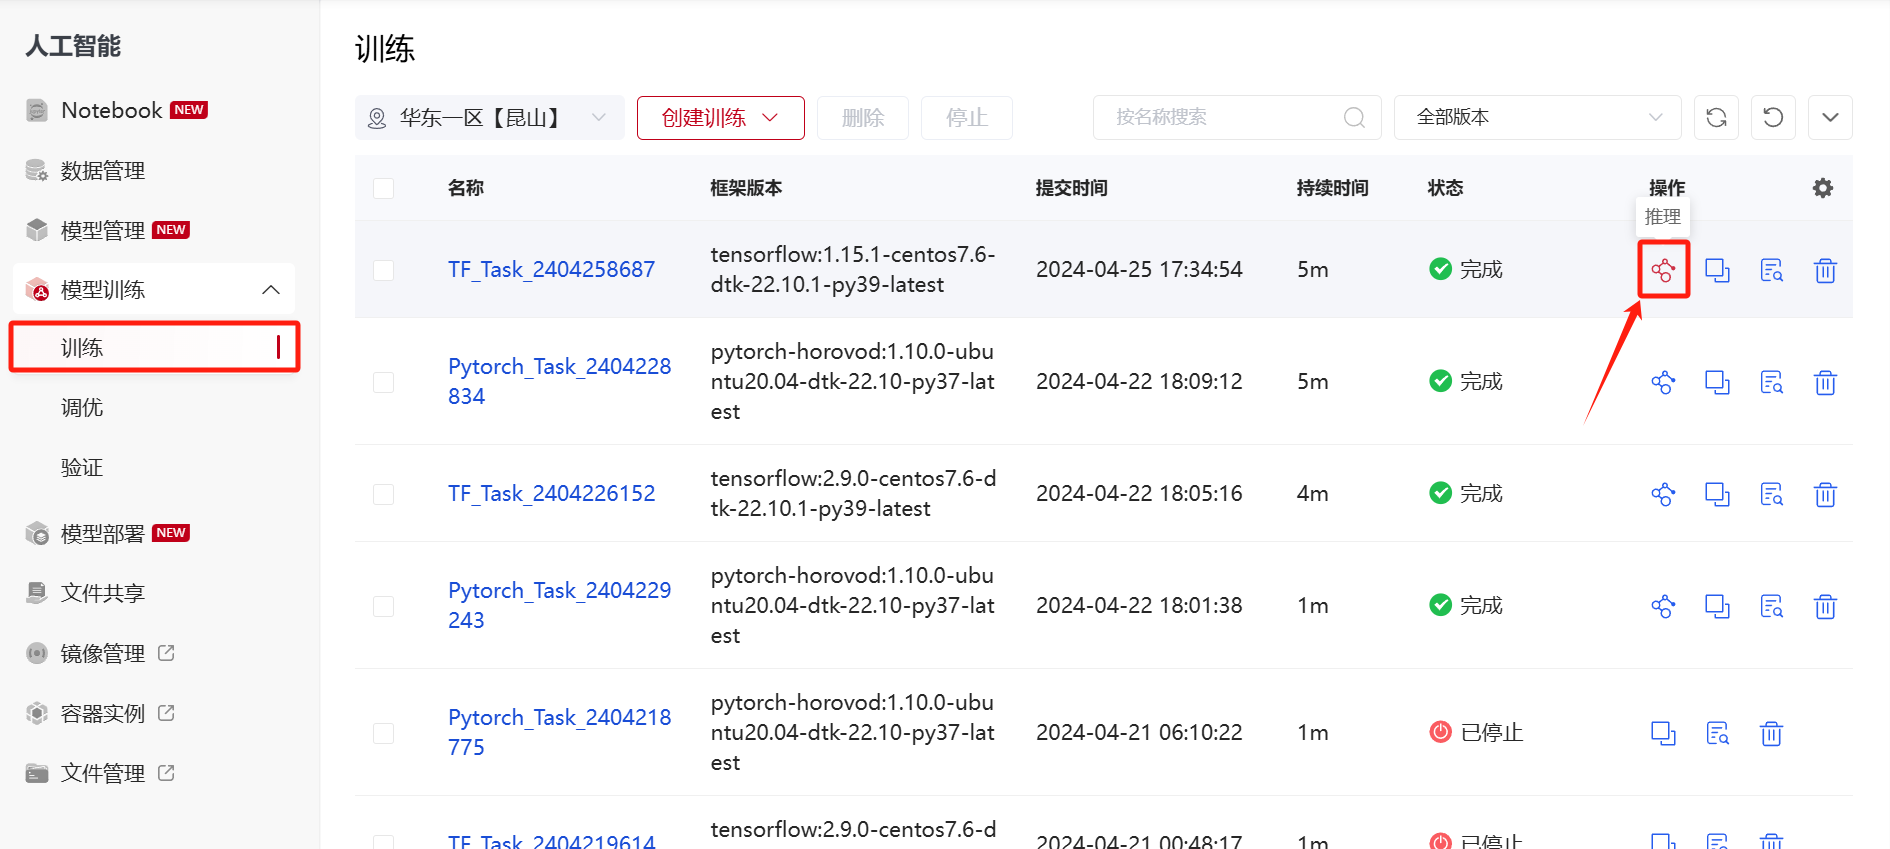Select the checkbox for Pytorch_Task_2404218775
Viewport: 1890px width, 849px height.
pyautogui.click(x=383, y=733)
